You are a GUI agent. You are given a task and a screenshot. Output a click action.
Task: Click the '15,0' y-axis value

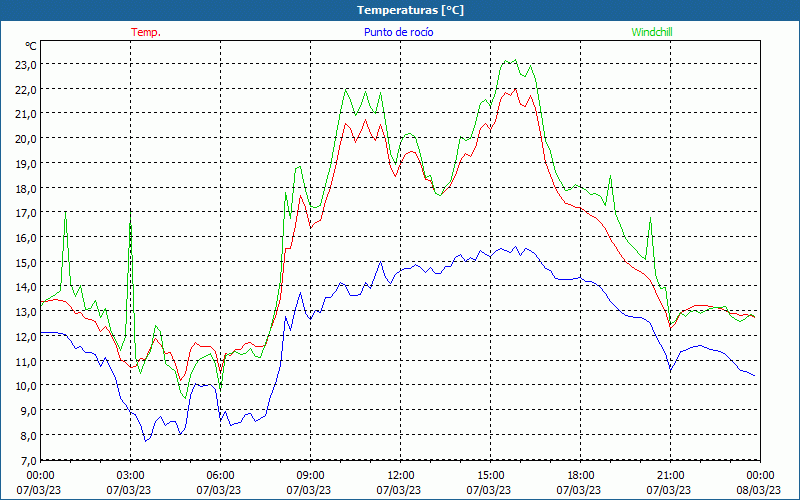(27, 263)
